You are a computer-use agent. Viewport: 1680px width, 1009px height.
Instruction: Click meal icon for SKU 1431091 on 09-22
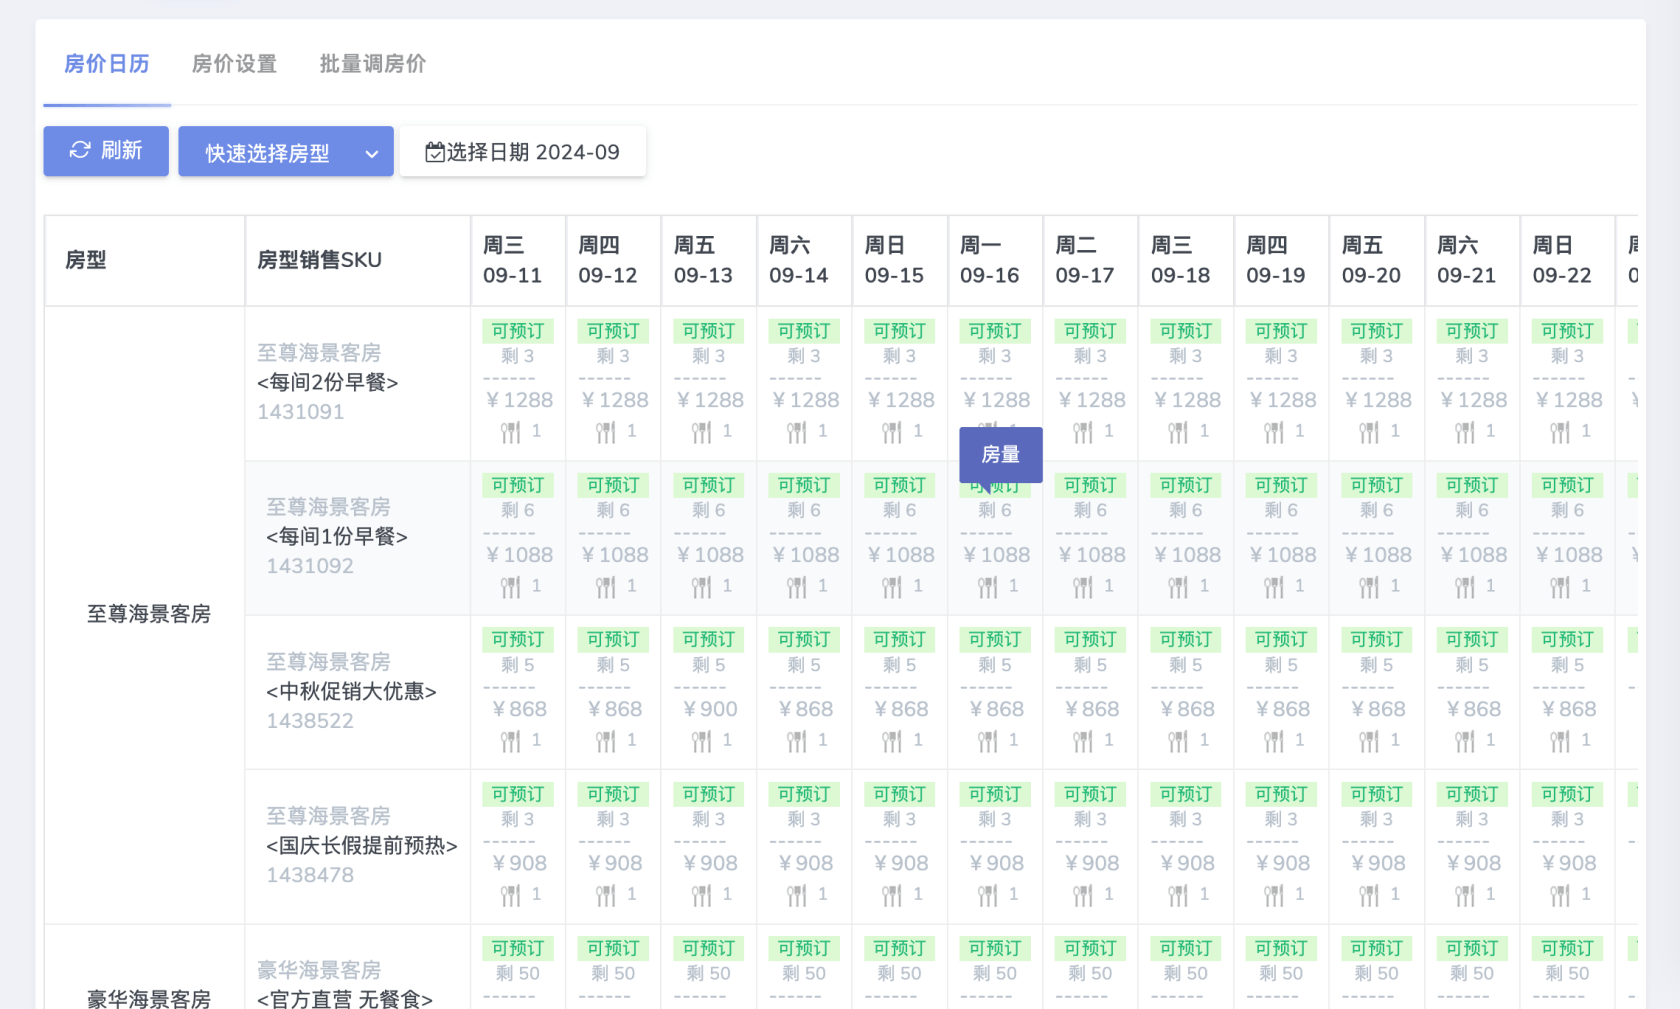pyautogui.click(x=1561, y=432)
